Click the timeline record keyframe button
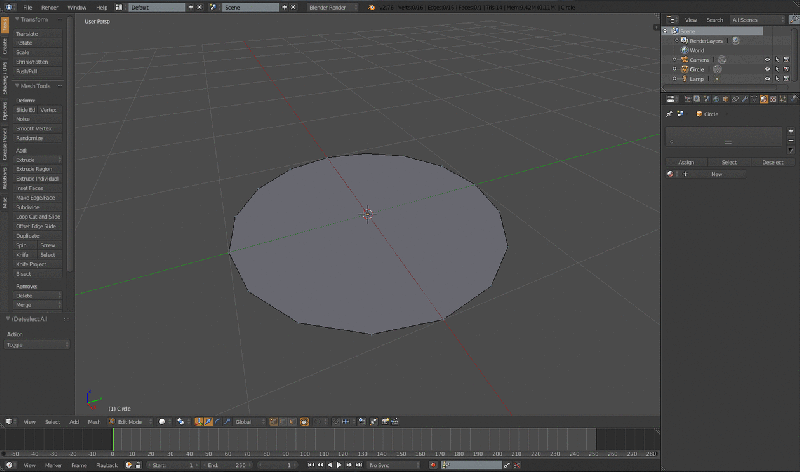This screenshot has height=472, width=800. point(433,465)
